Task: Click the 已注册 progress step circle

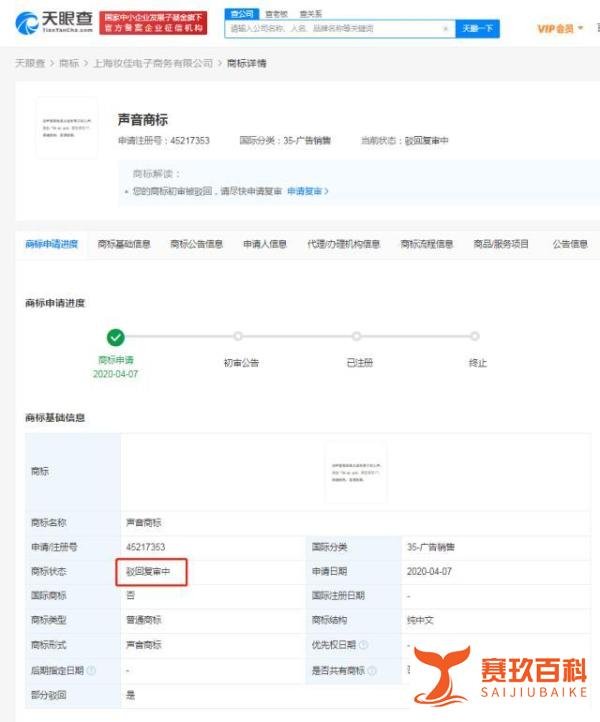Action: (356, 337)
